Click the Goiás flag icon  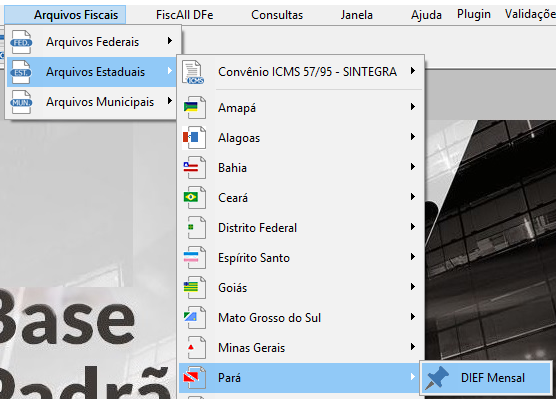tap(194, 287)
